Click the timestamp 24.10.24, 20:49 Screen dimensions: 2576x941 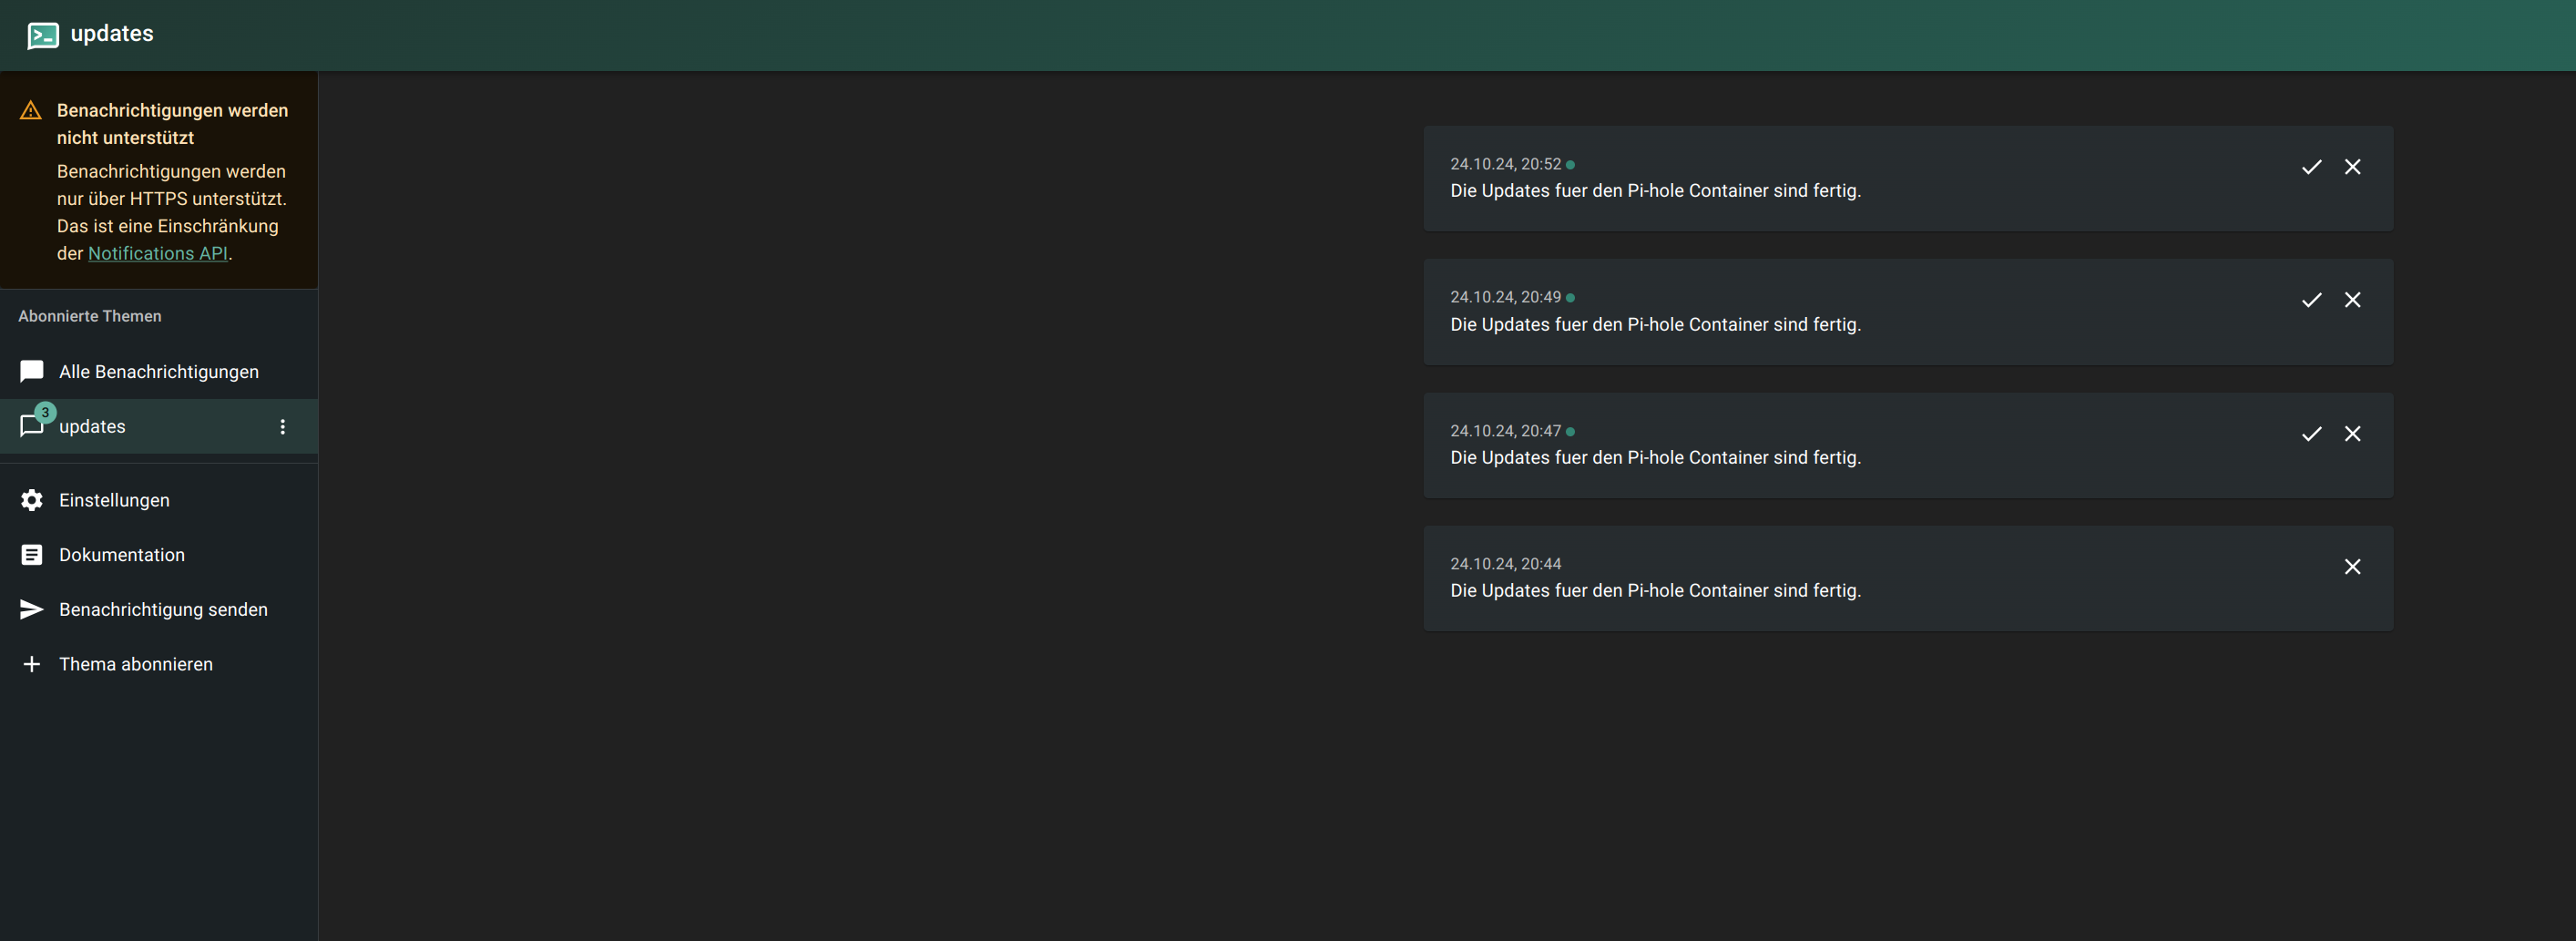pyautogui.click(x=1505, y=297)
